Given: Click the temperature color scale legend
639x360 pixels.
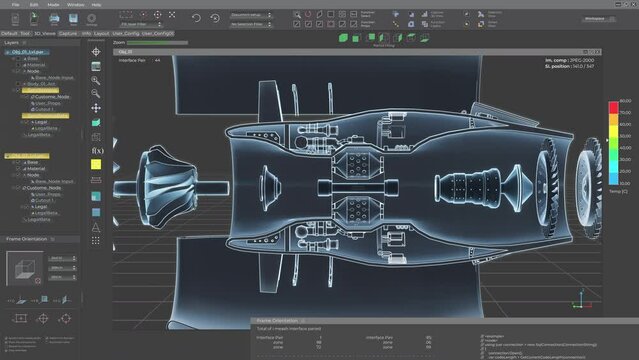Looking at the screenshot, I should [x=613, y=143].
